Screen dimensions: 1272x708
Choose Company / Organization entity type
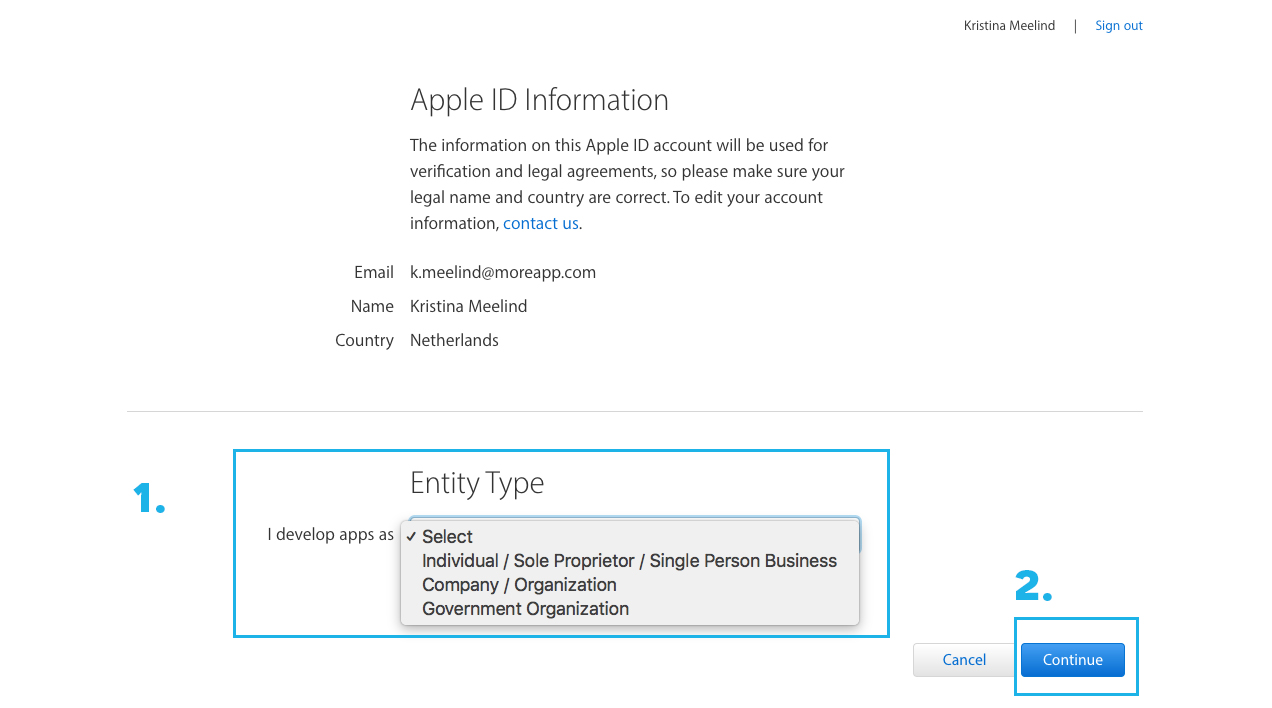point(630,584)
